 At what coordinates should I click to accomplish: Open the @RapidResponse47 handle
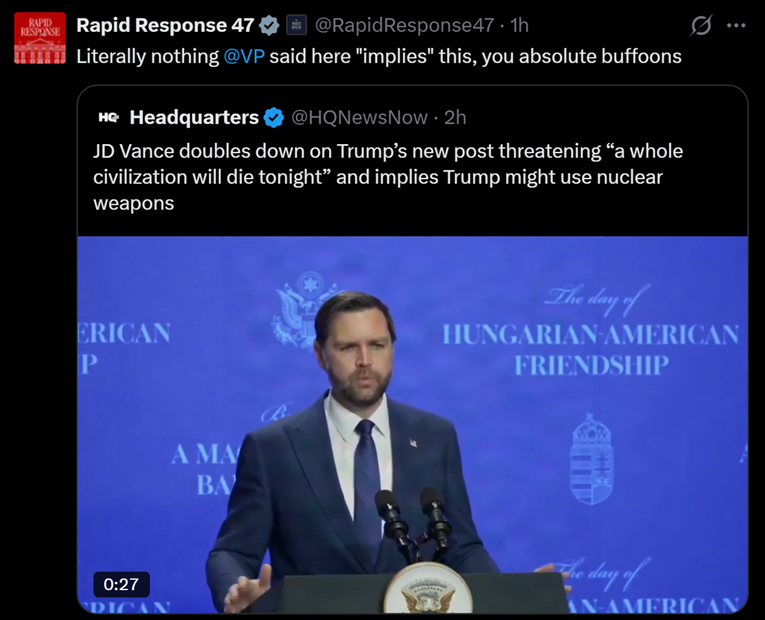pyautogui.click(x=404, y=25)
